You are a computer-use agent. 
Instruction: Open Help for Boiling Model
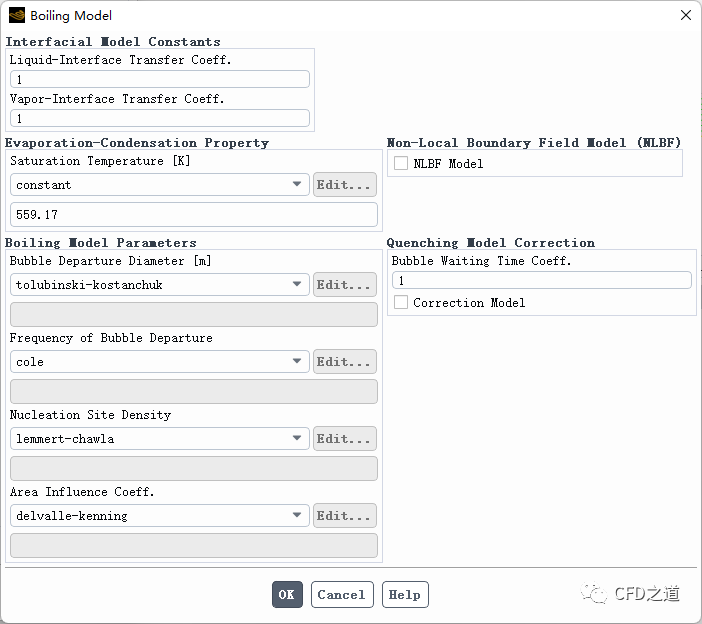(x=404, y=594)
